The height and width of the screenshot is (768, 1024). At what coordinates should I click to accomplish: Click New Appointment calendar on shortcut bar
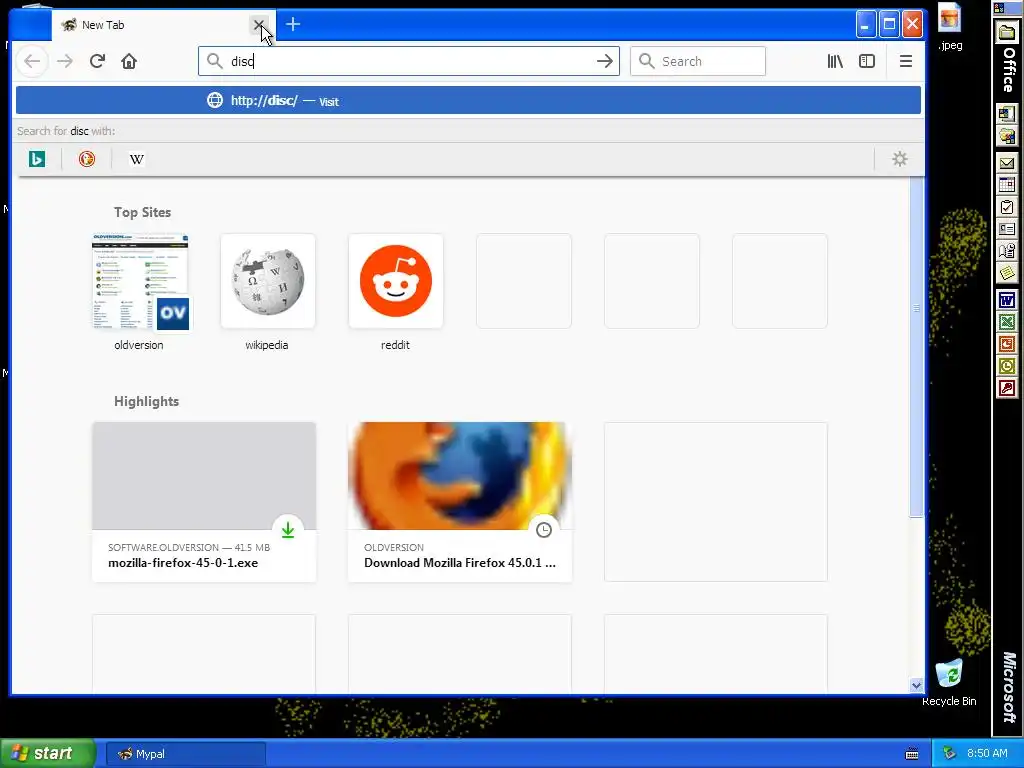1007,185
